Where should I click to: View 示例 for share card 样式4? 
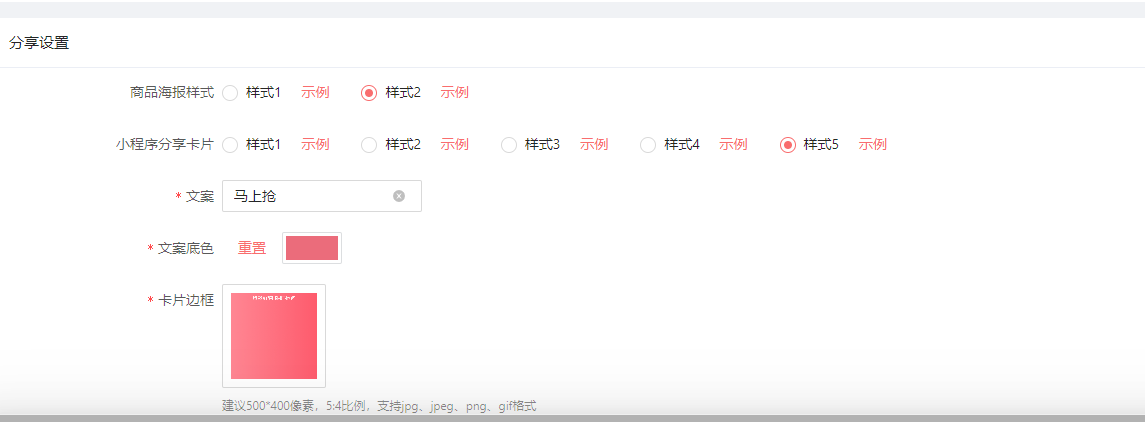tap(733, 145)
